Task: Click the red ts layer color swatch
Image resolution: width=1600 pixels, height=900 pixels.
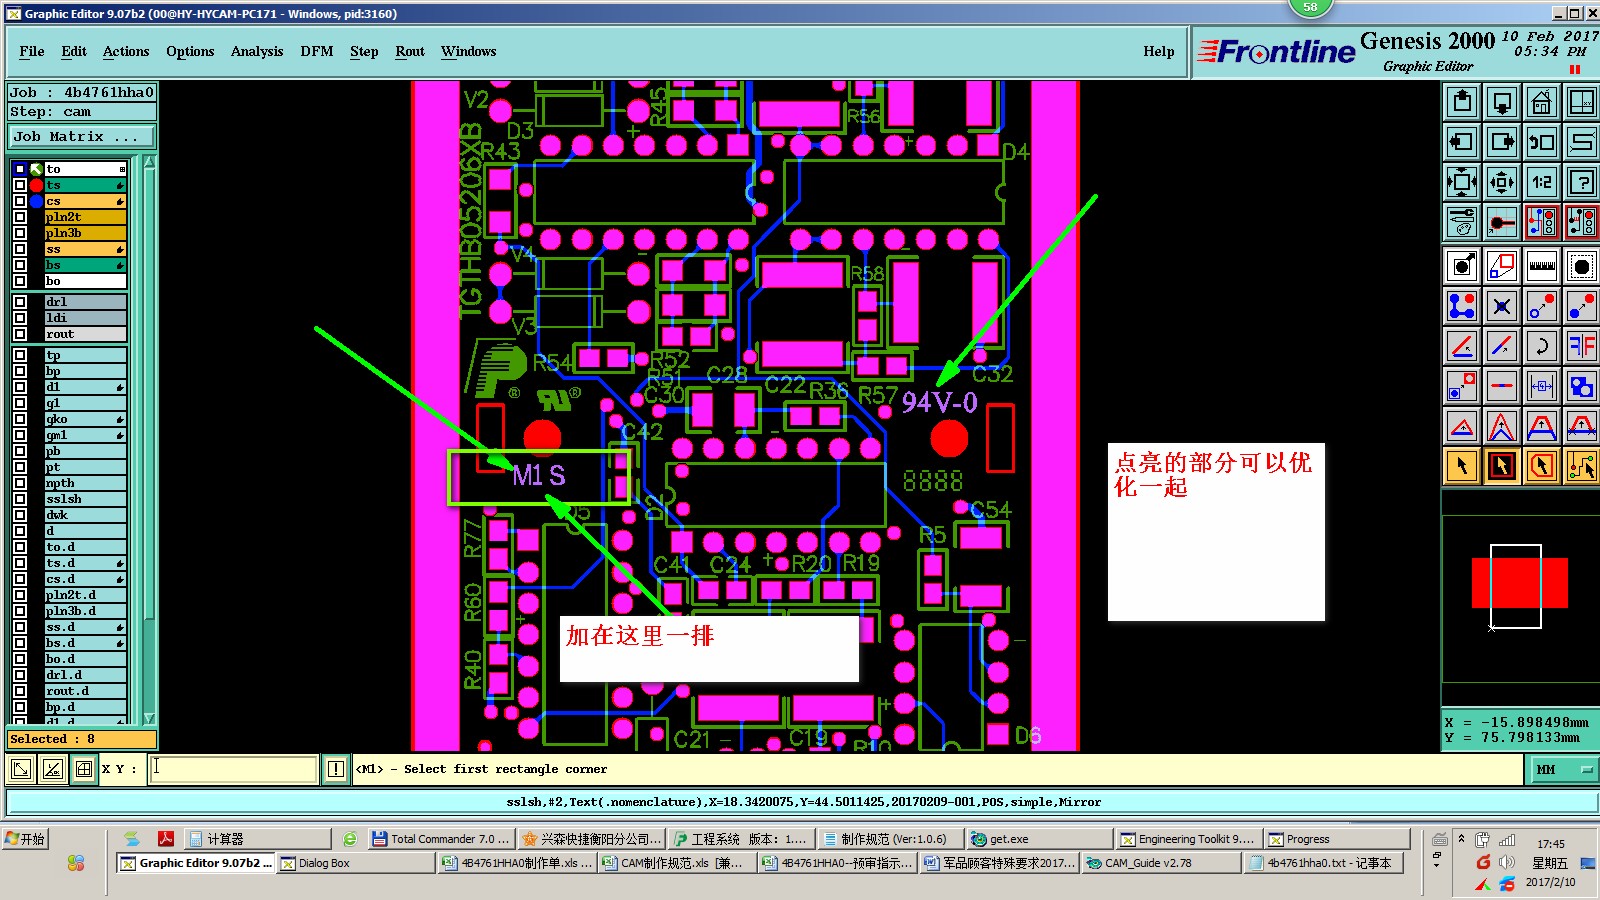Action: point(36,185)
